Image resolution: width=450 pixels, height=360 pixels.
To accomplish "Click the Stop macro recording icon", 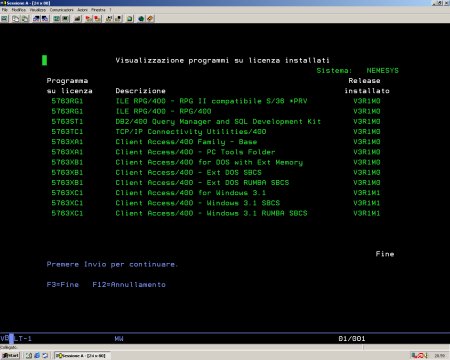I will tap(97, 19).
